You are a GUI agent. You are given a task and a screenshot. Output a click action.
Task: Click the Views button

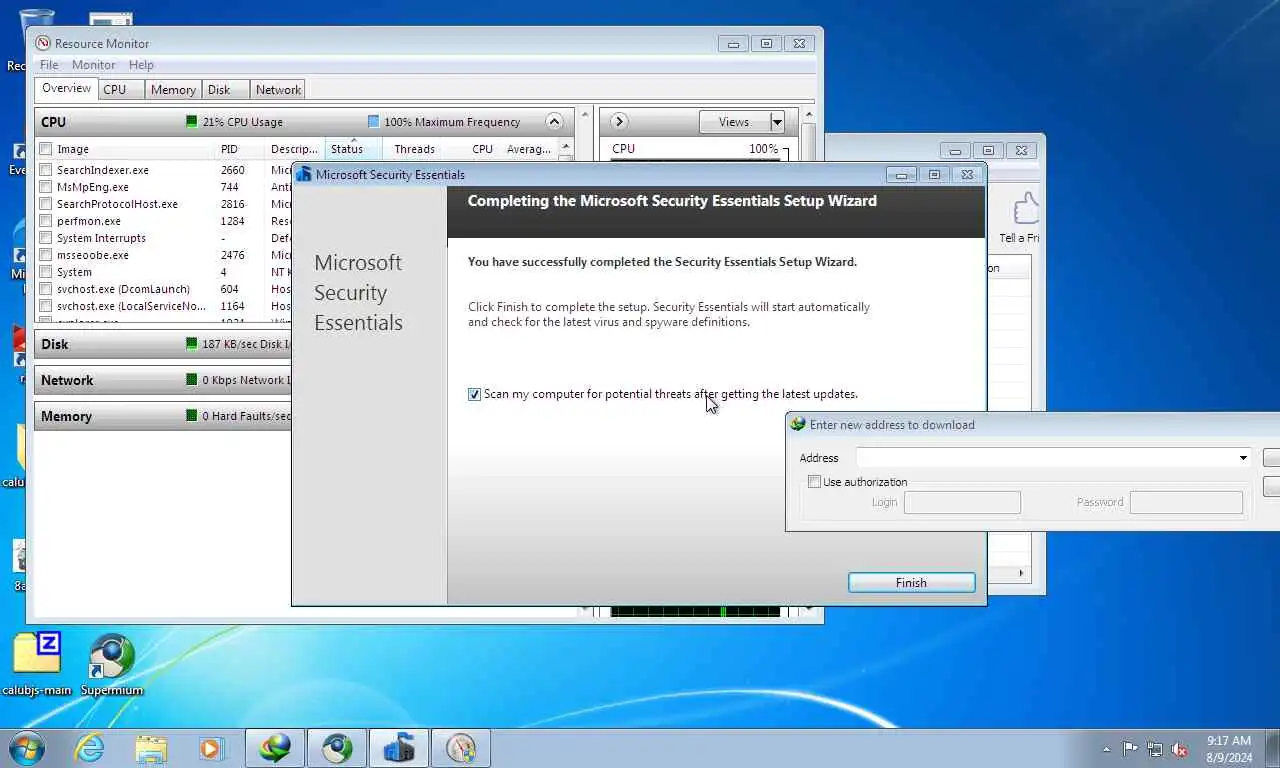tap(734, 122)
